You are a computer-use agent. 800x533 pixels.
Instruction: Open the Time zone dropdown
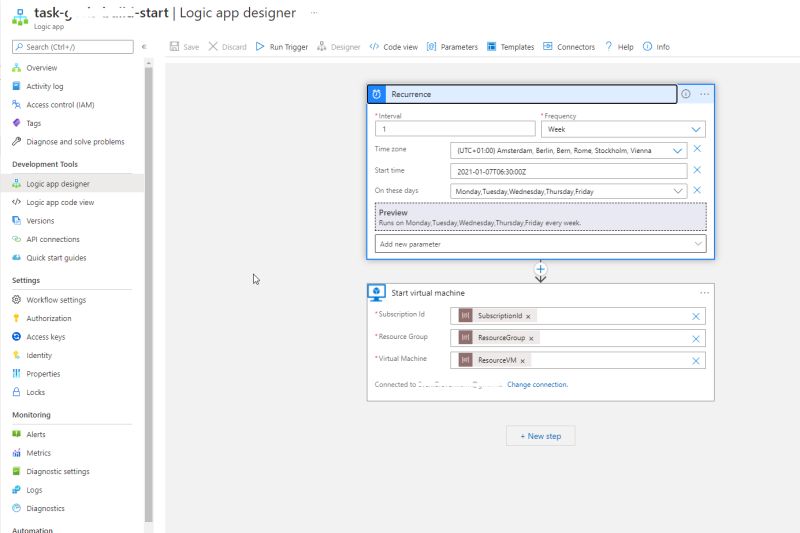(x=568, y=150)
